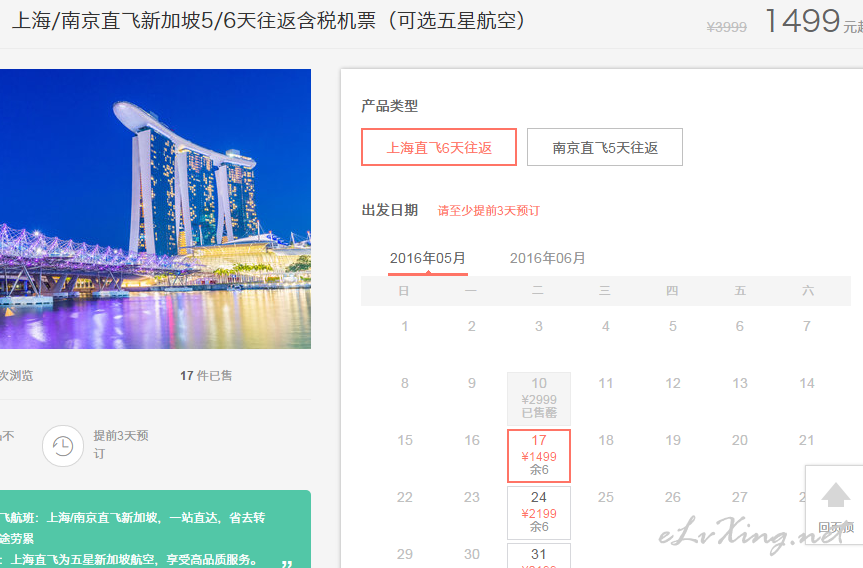The image size is (863, 568).
Task: Click the 1499 price in the header
Action: [x=802, y=21]
